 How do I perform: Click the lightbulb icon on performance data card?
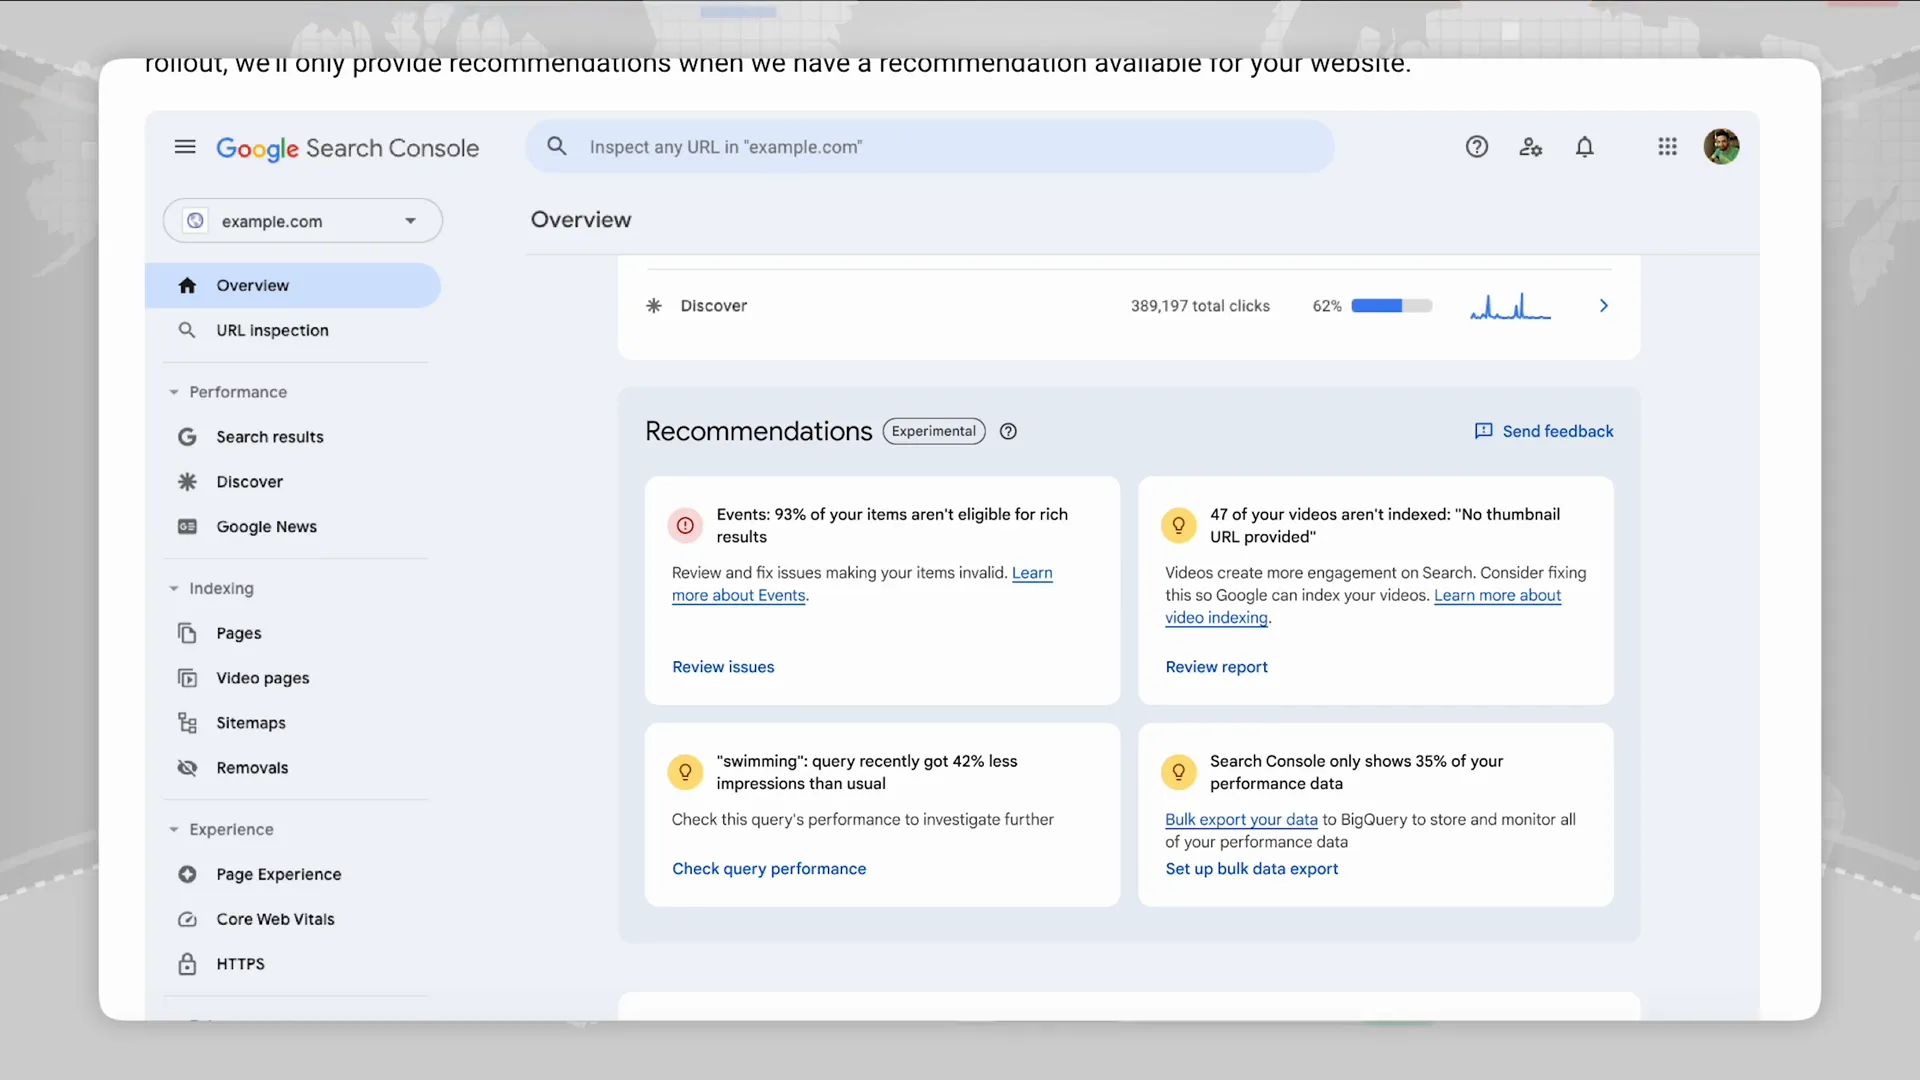(x=1178, y=772)
